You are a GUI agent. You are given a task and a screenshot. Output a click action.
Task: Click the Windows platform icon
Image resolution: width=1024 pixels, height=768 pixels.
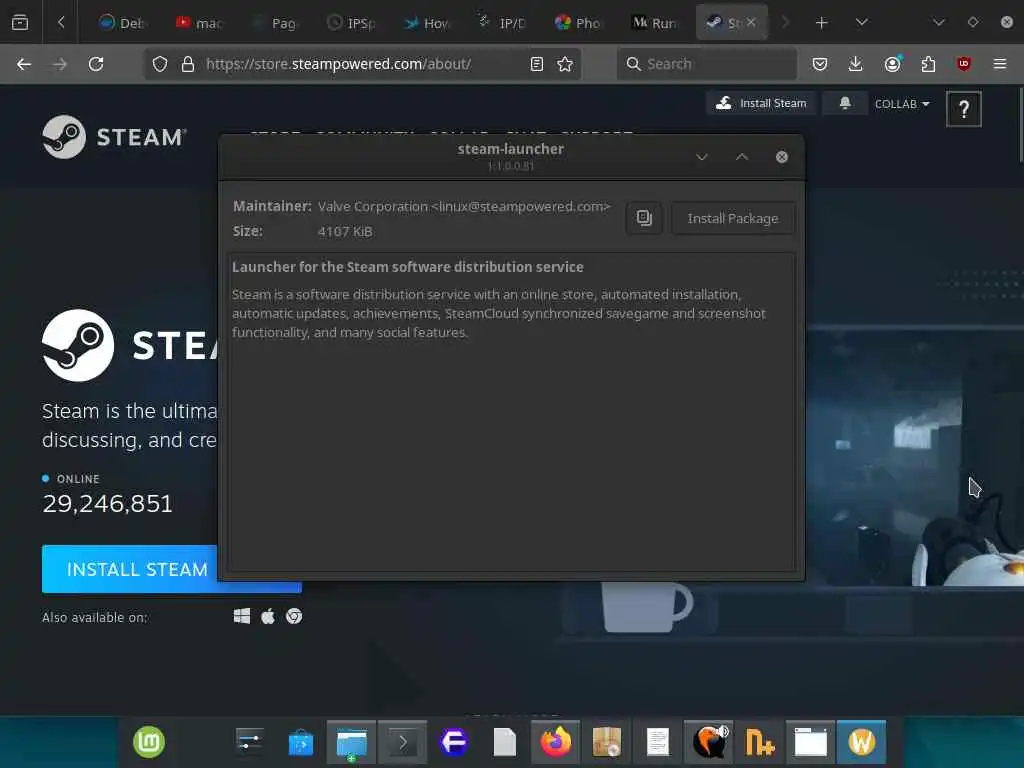242,616
